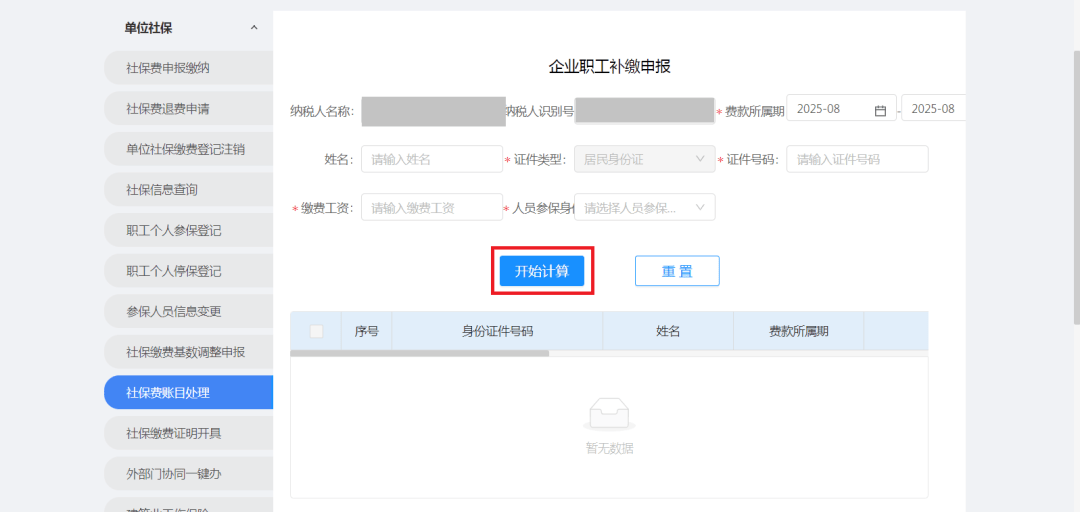Click the 缴费工资 input field
This screenshot has height=512, width=1080.
click(432, 207)
